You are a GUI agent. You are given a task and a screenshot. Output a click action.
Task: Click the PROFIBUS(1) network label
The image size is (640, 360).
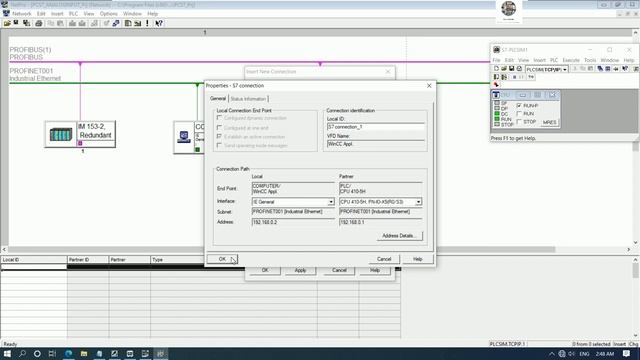coord(30,50)
